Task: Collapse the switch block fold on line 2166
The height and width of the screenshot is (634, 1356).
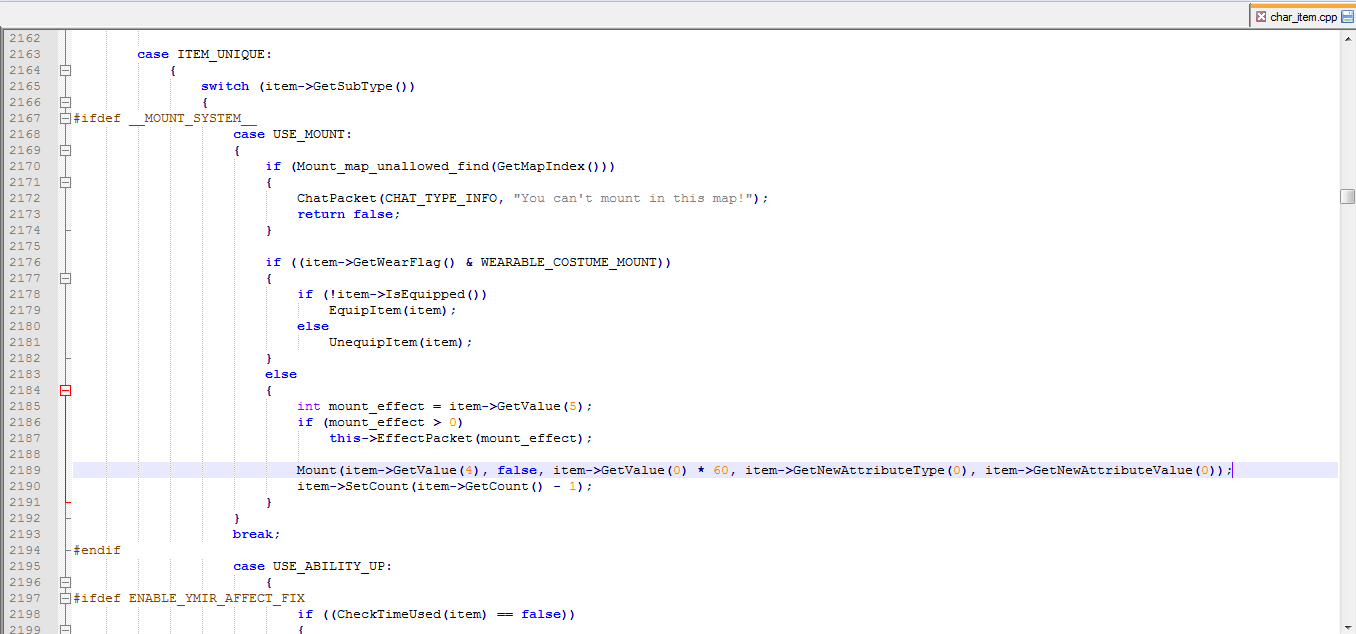Action: tap(65, 102)
